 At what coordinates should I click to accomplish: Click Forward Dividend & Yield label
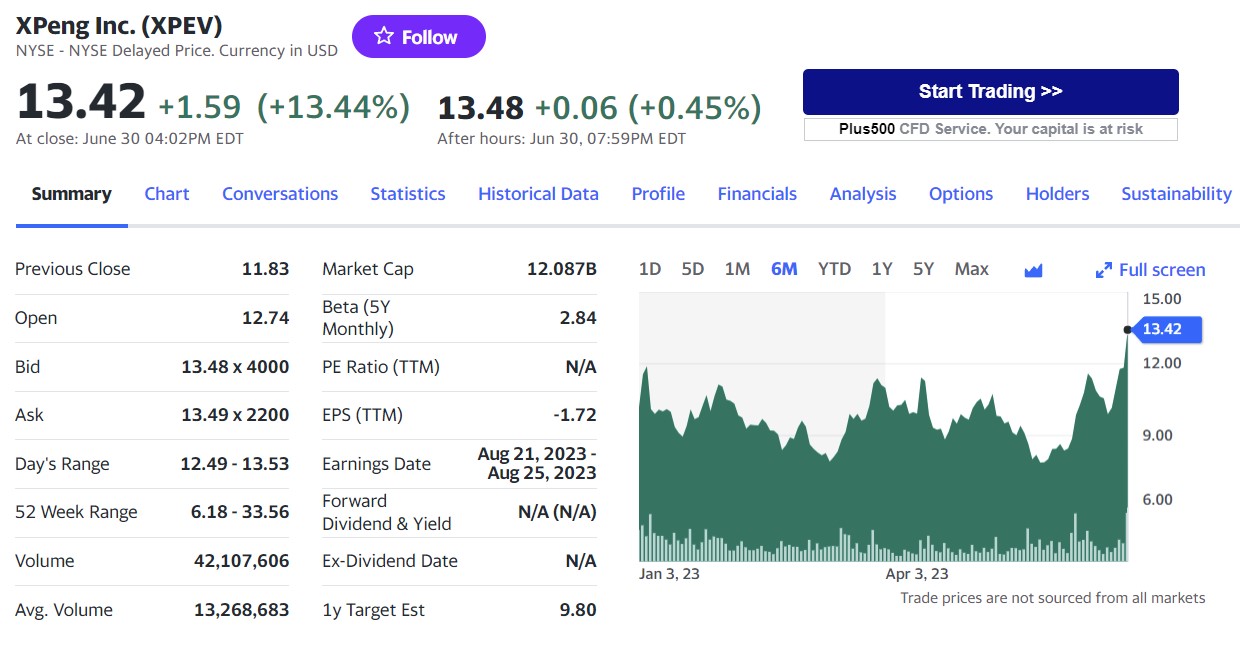click(x=387, y=512)
